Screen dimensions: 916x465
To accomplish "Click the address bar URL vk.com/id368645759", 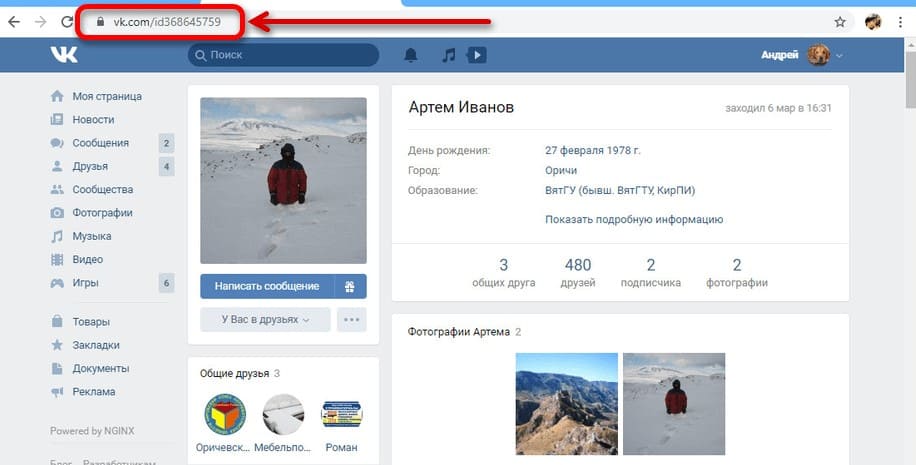I will pyautogui.click(x=166, y=22).
